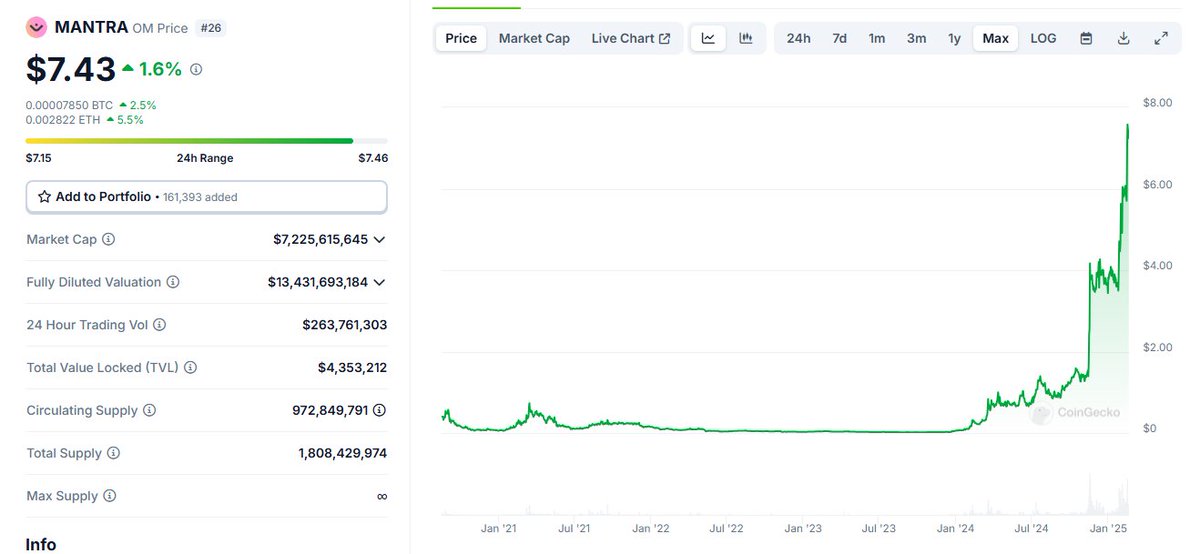Open the calendar date range picker
The image size is (1200, 554).
[x=1086, y=38]
